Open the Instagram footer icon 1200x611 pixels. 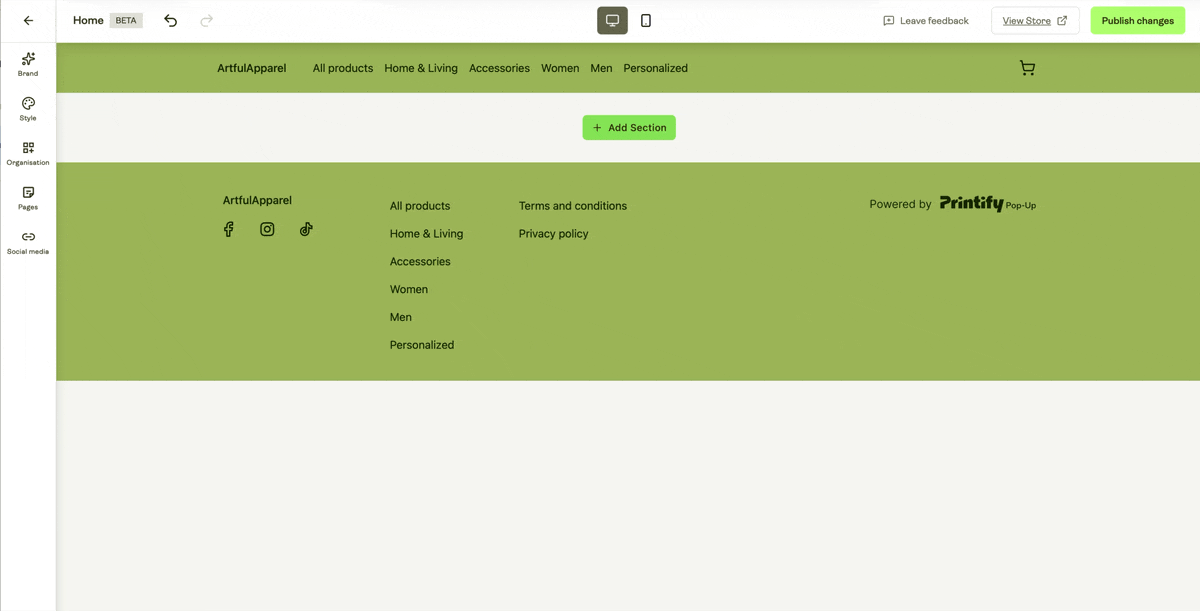pos(267,229)
